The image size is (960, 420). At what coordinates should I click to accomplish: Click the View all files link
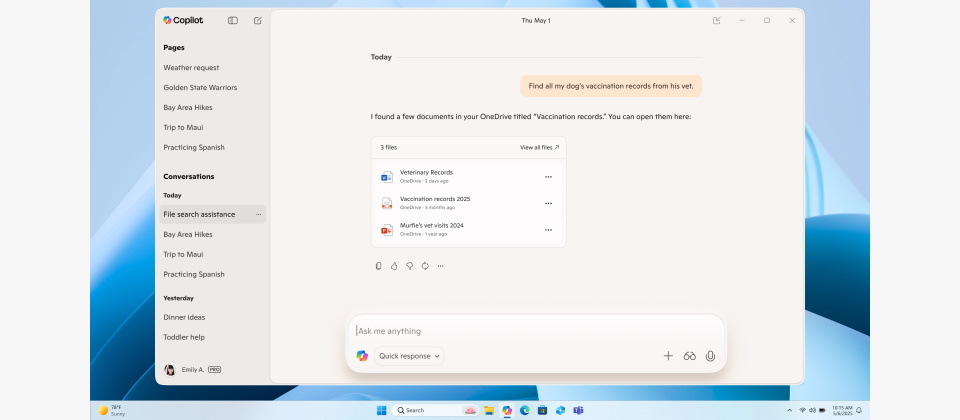(539, 147)
